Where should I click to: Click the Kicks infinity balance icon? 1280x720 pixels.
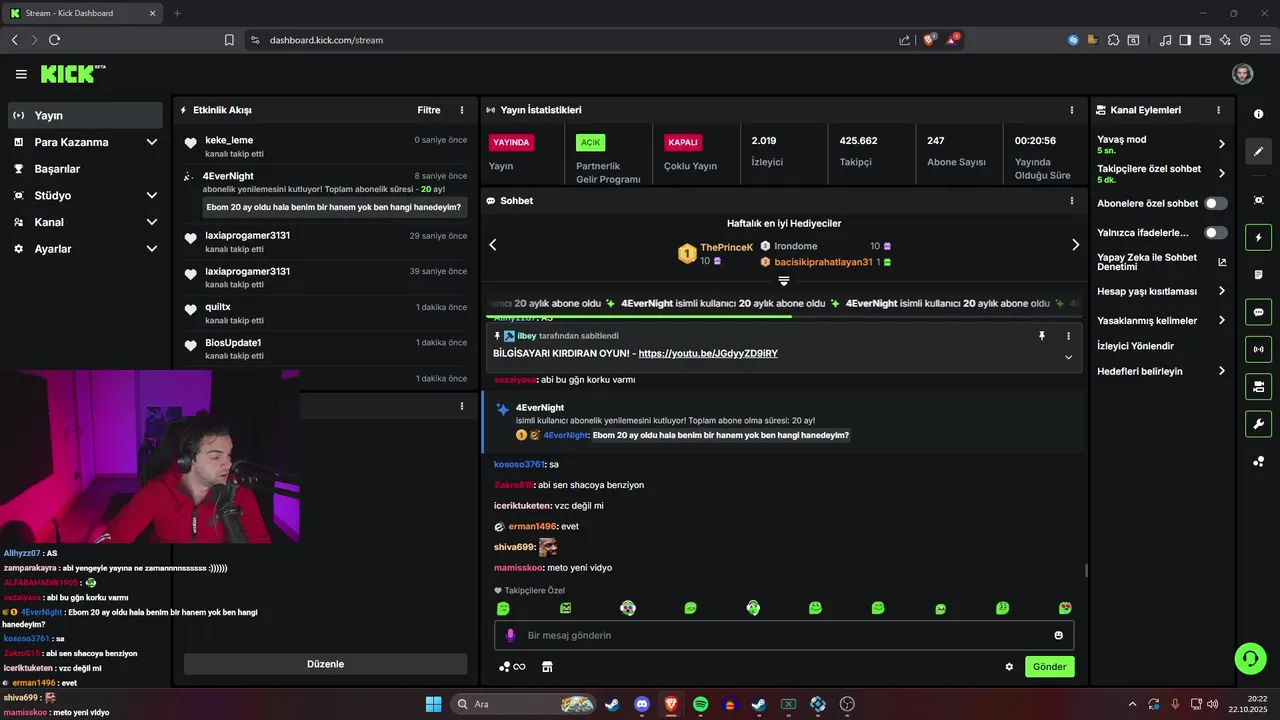[x=512, y=667]
